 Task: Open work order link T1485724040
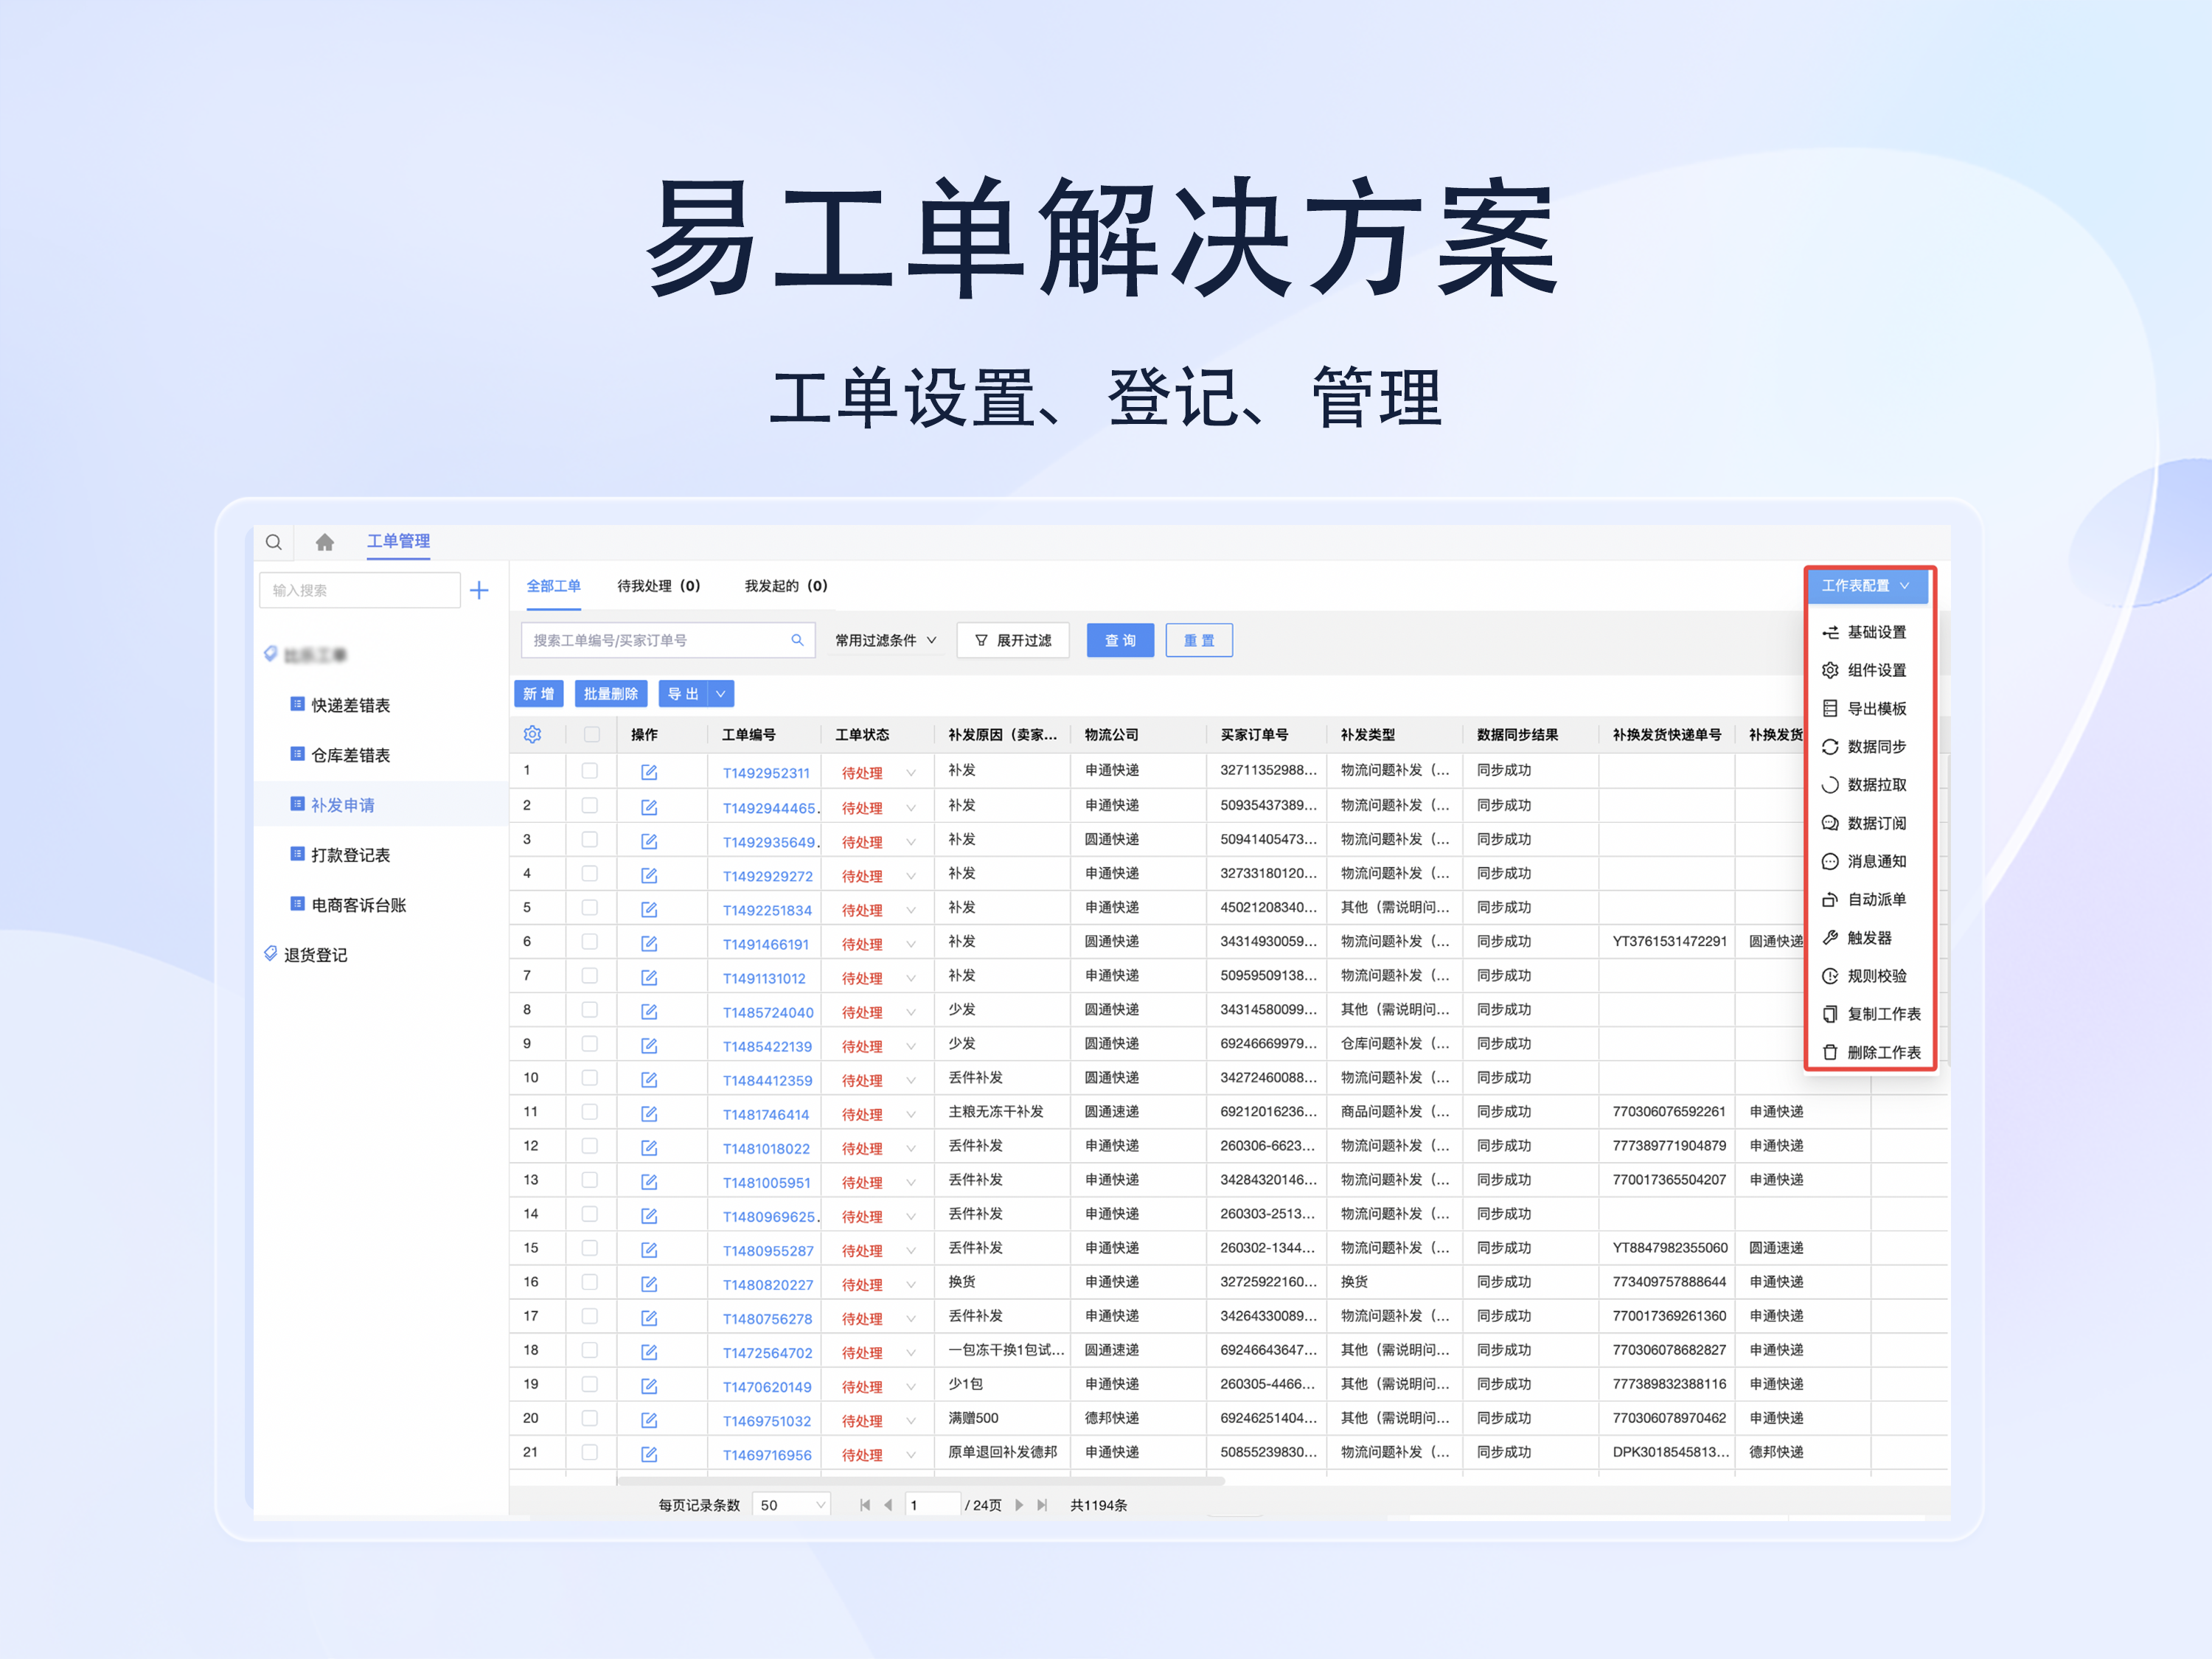coord(766,1011)
